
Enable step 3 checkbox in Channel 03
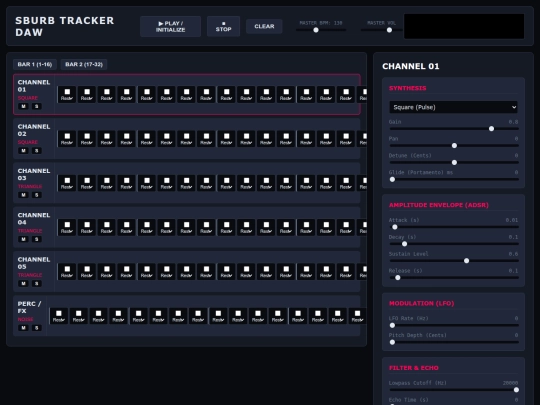pyautogui.click(x=107, y=180)
